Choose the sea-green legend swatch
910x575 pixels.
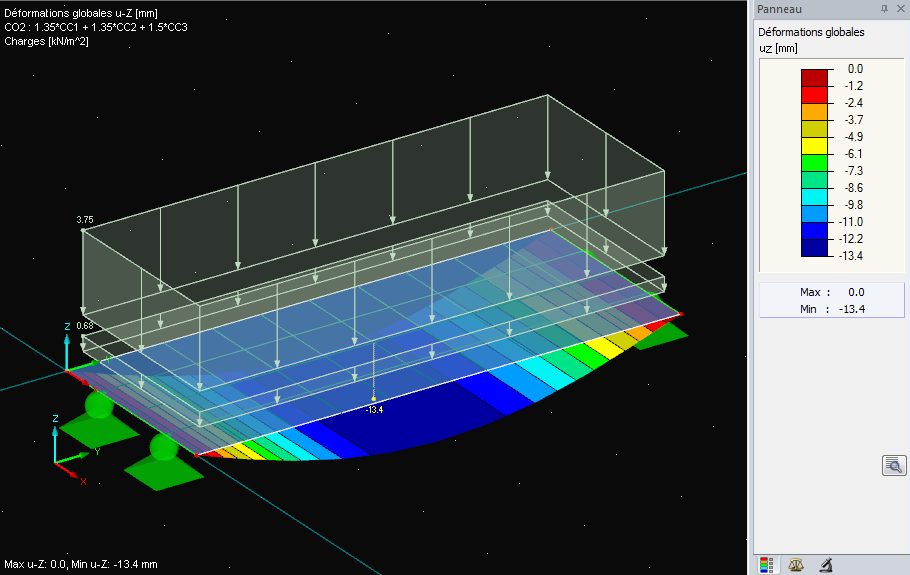[814, 180]
